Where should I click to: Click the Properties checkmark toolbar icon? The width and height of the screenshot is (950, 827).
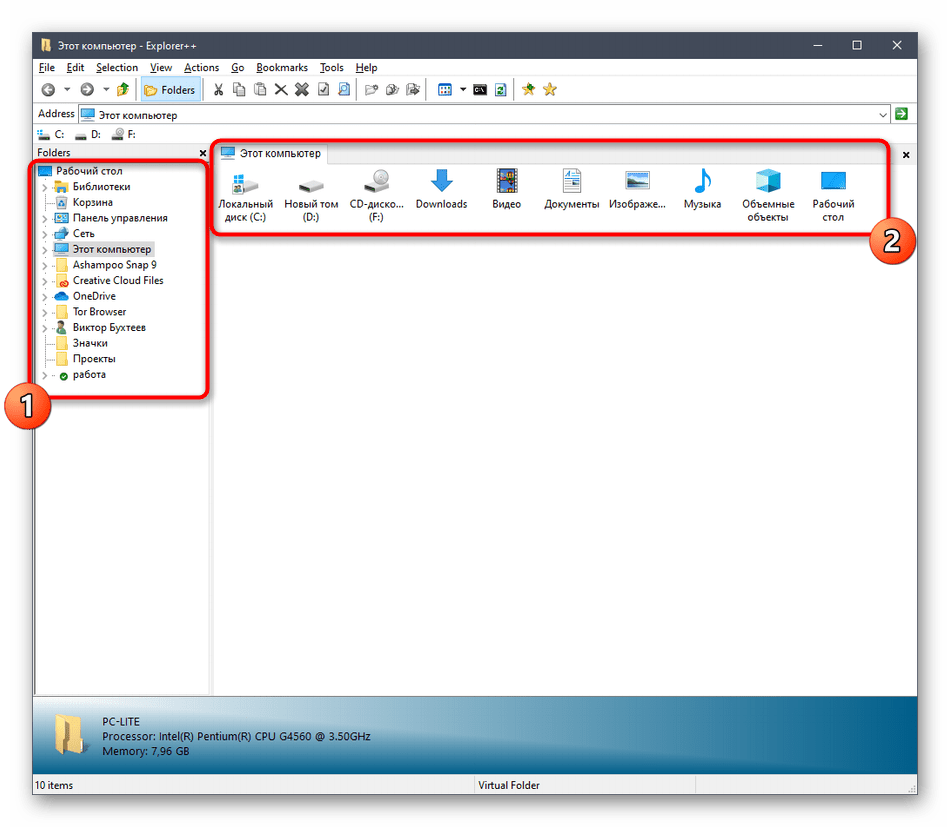click(x=323, y=90)
